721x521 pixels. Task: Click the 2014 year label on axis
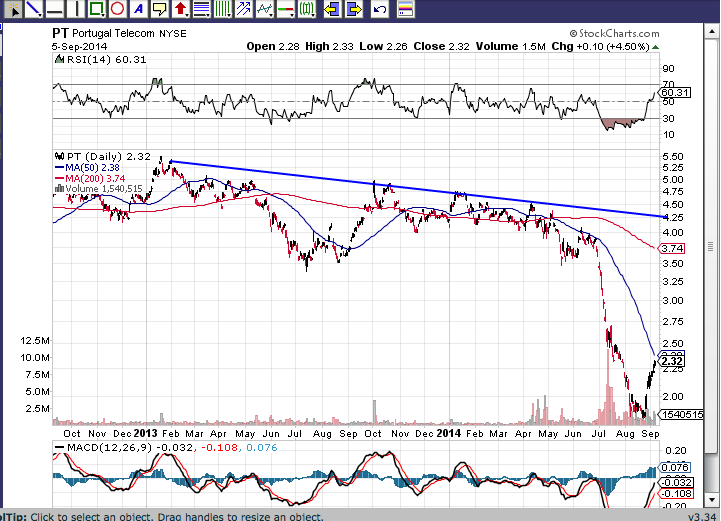click(x=449, y=433)
